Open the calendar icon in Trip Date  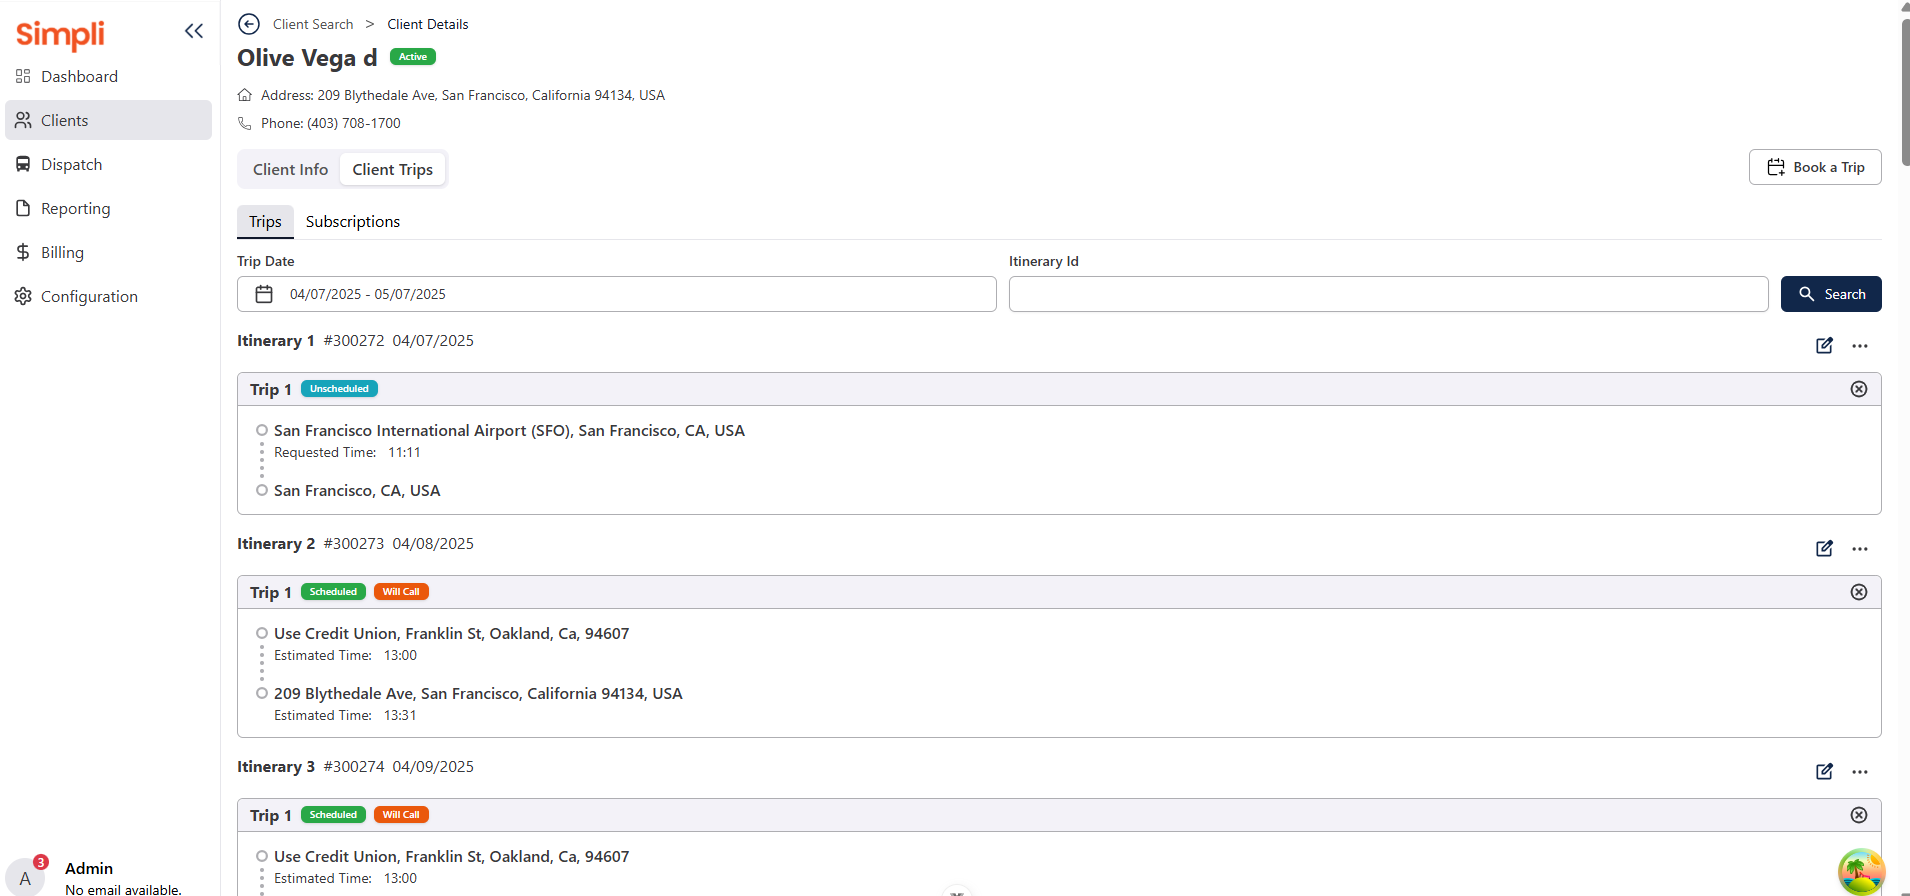264,294
